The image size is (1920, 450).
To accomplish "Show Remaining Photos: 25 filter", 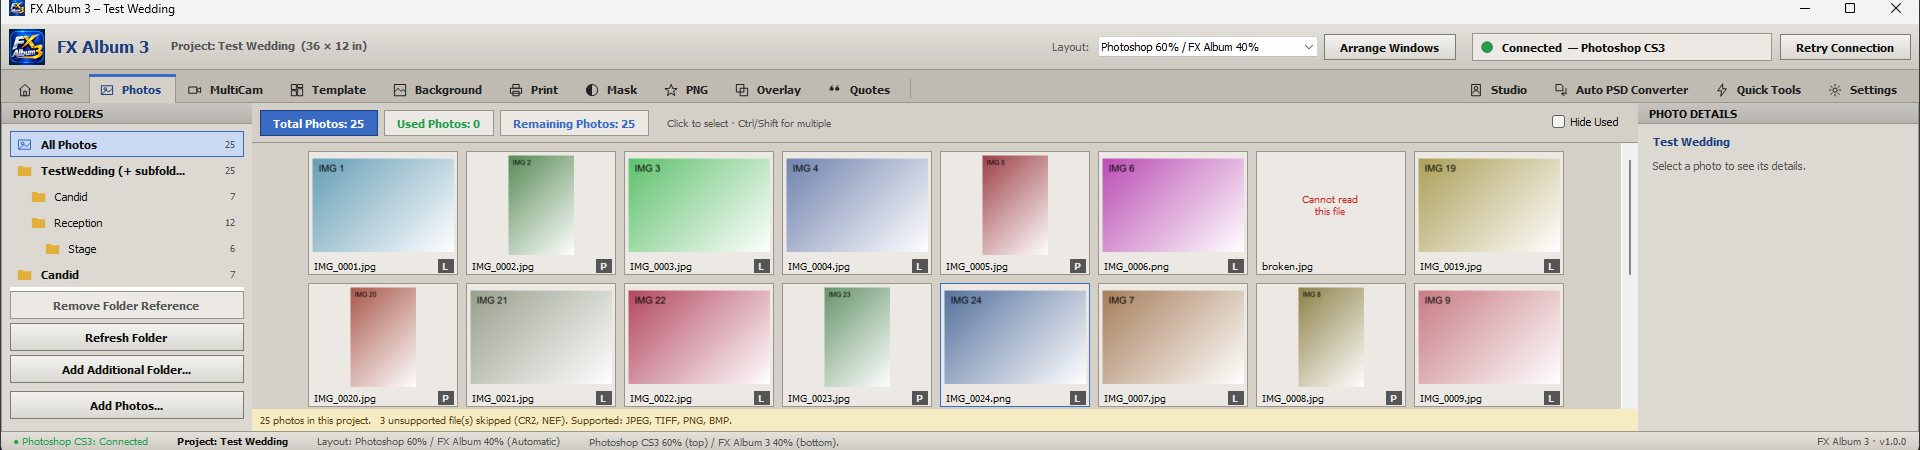I will [574, 123].
